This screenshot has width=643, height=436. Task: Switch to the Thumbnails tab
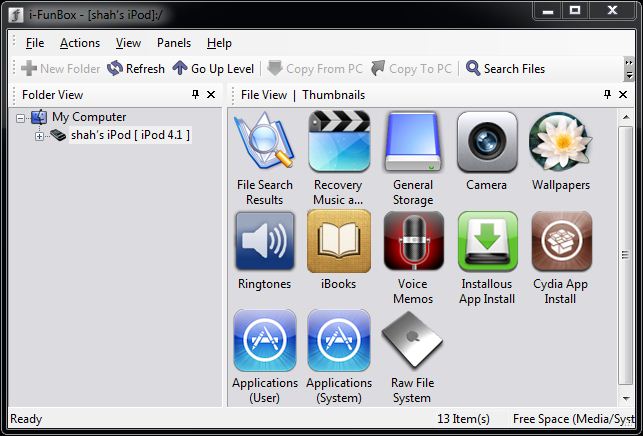pyautogui.click(x=334, y=95)
